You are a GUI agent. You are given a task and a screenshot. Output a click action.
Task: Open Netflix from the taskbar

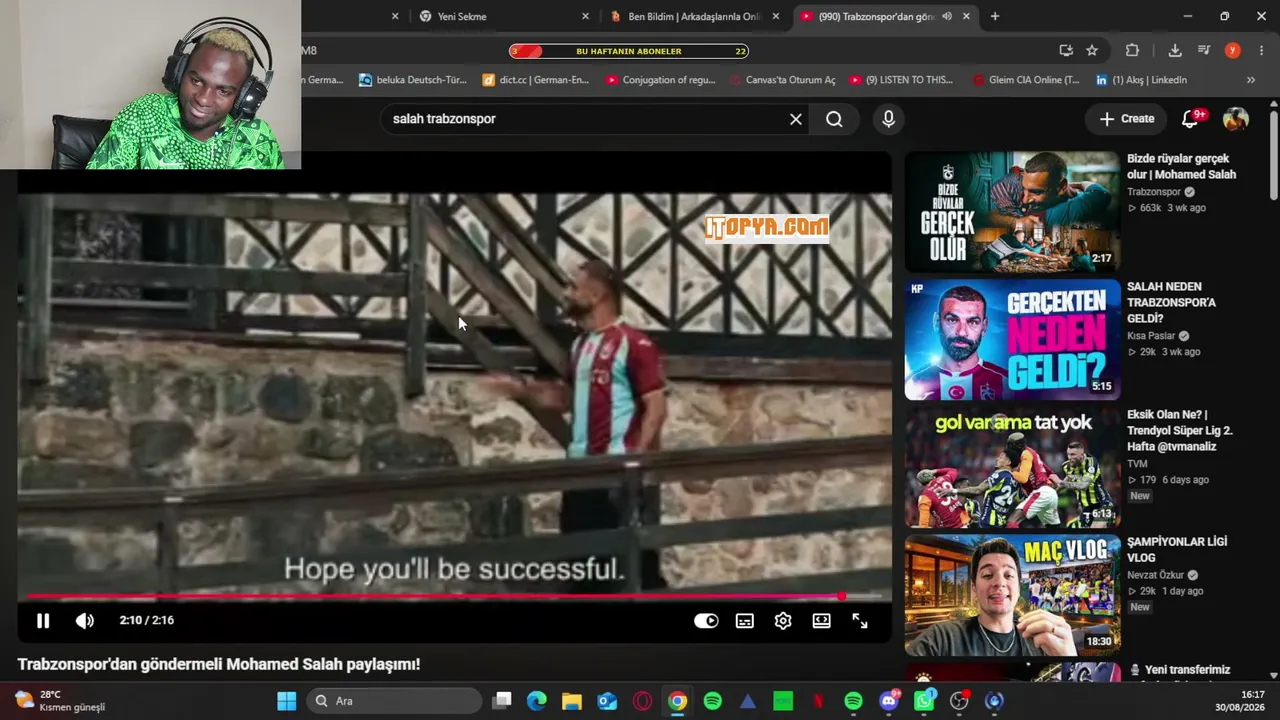(x=818, y=701)
